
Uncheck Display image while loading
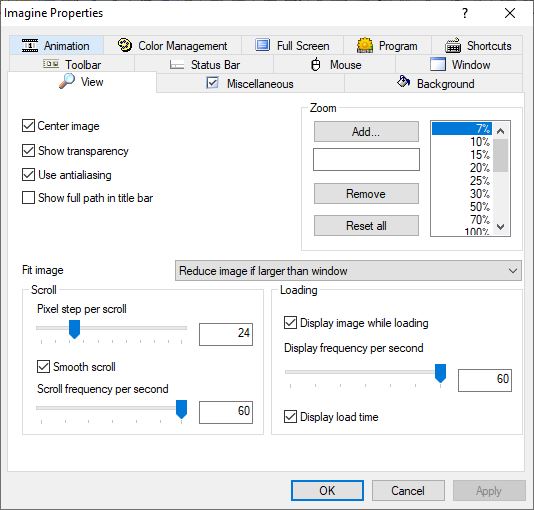pyautogui.click(x=290, y=322)
